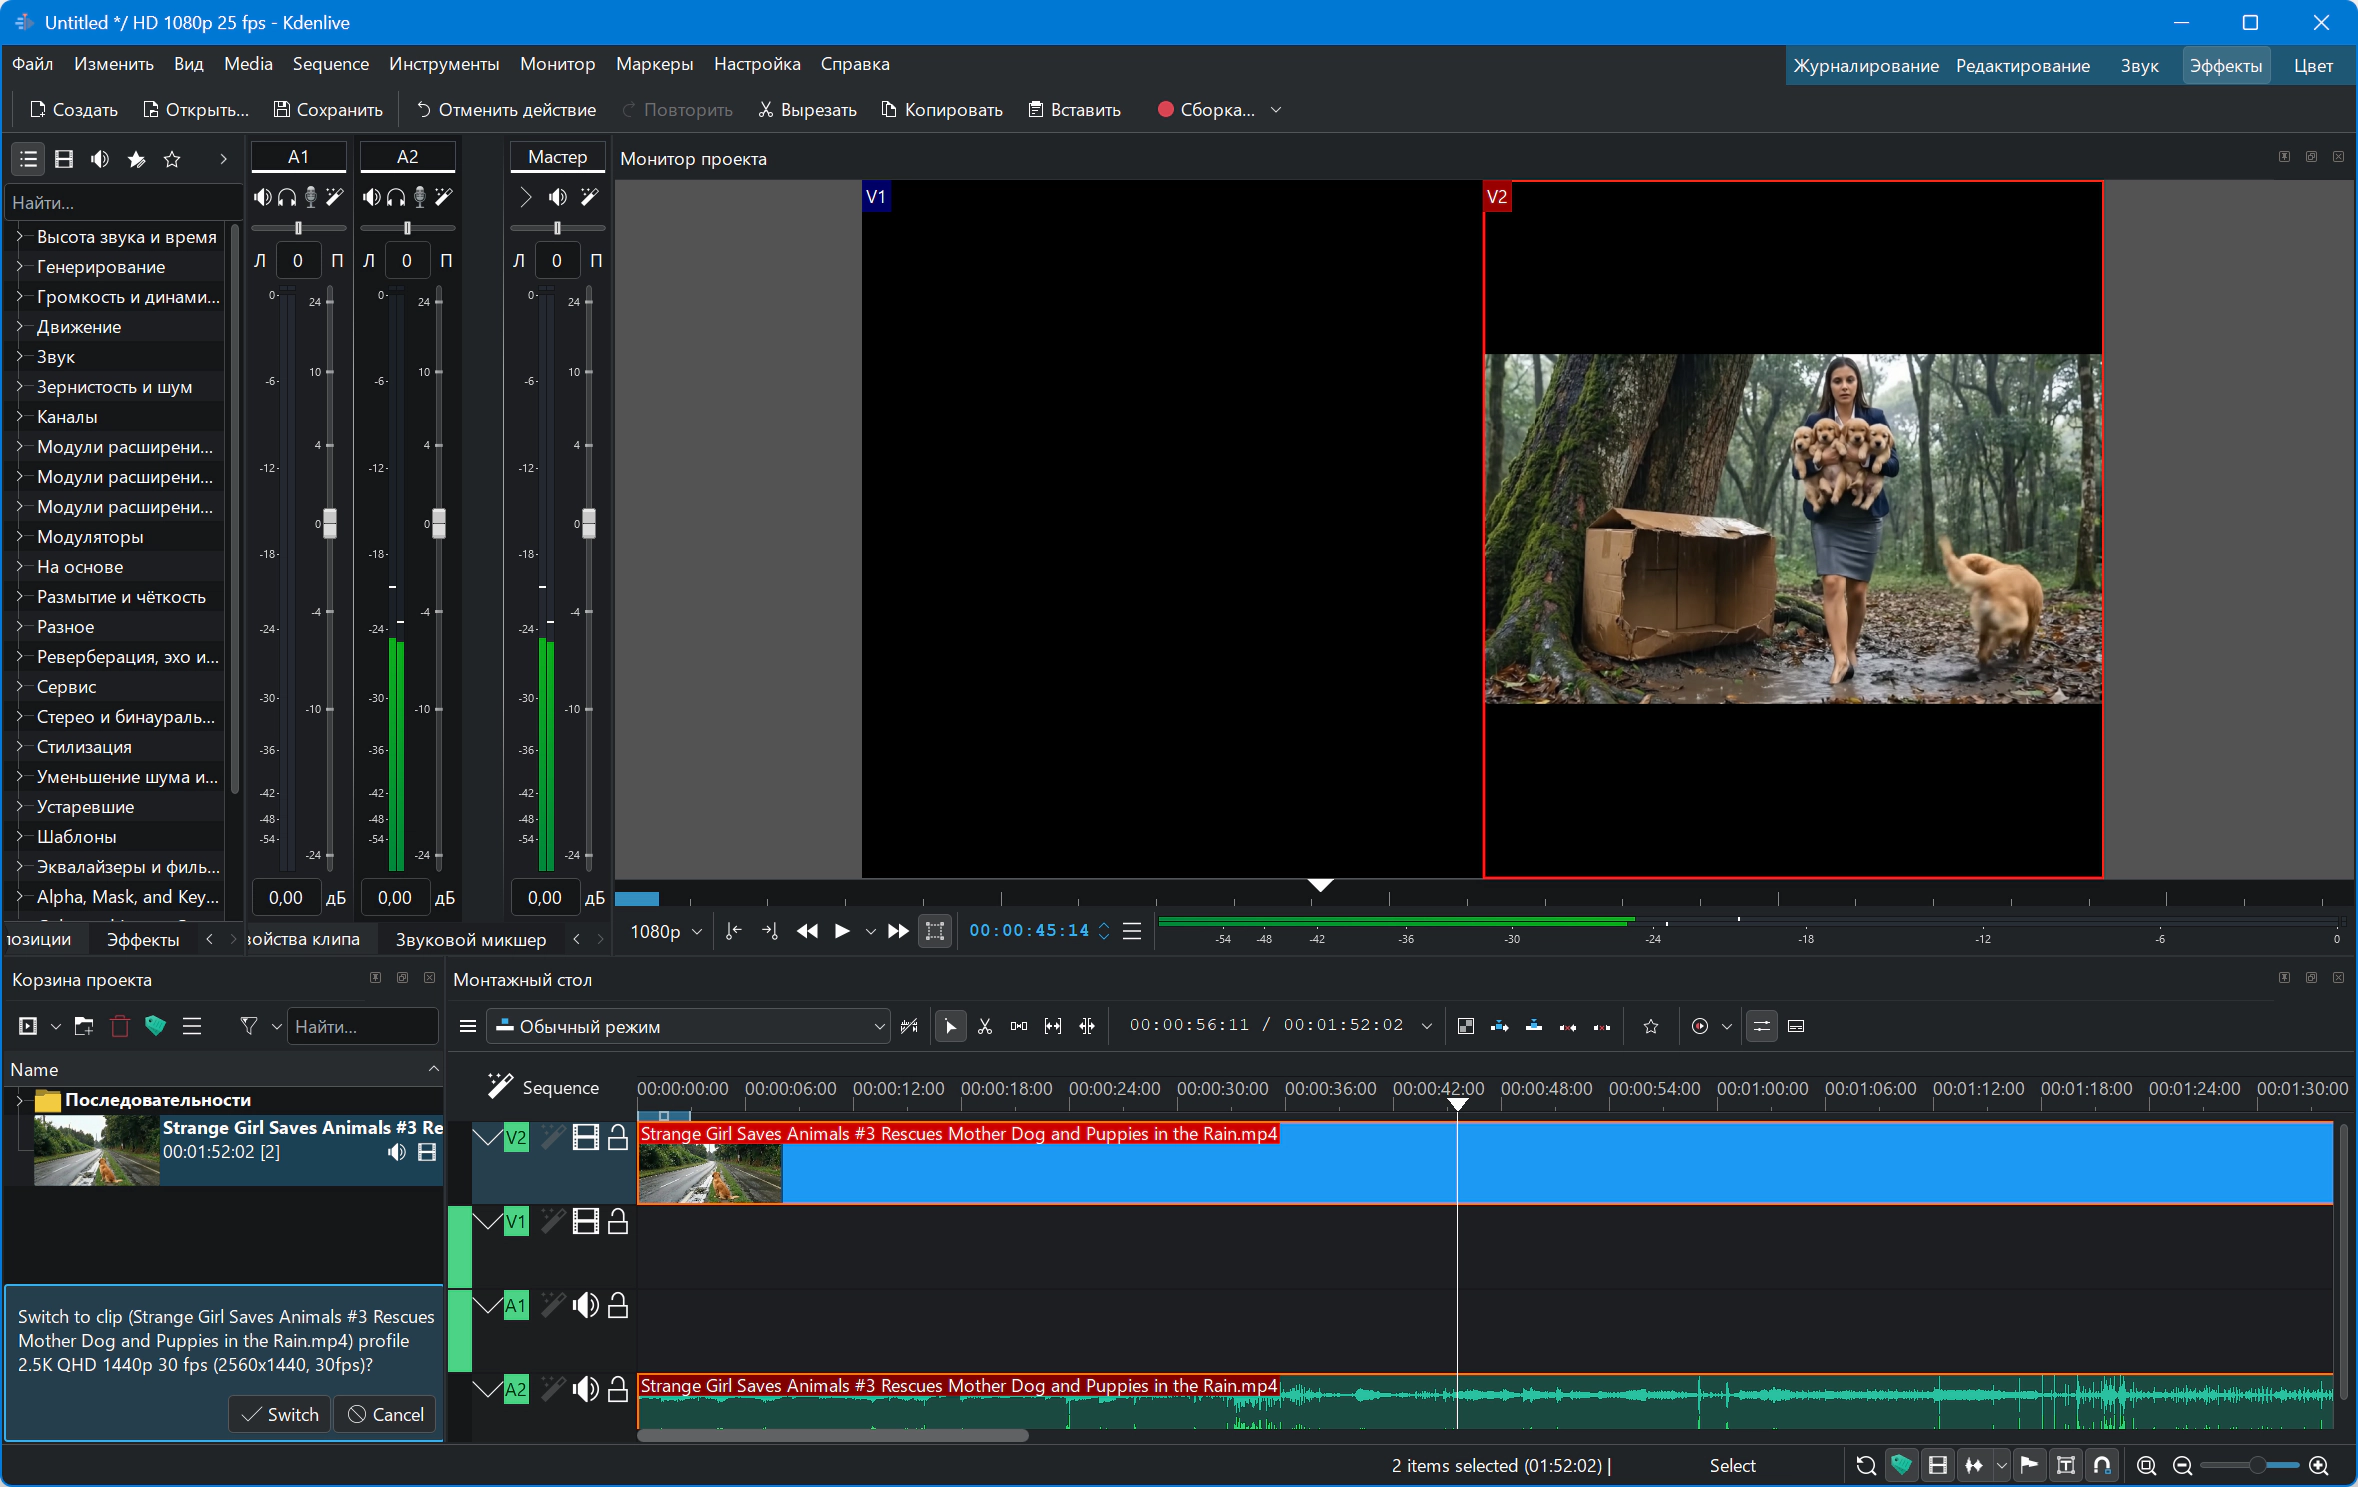This screenshot has height=1487, width=2358.
Task: Click the delete (red trash) icon in project bin
Action: click(x=120, y=1026)
